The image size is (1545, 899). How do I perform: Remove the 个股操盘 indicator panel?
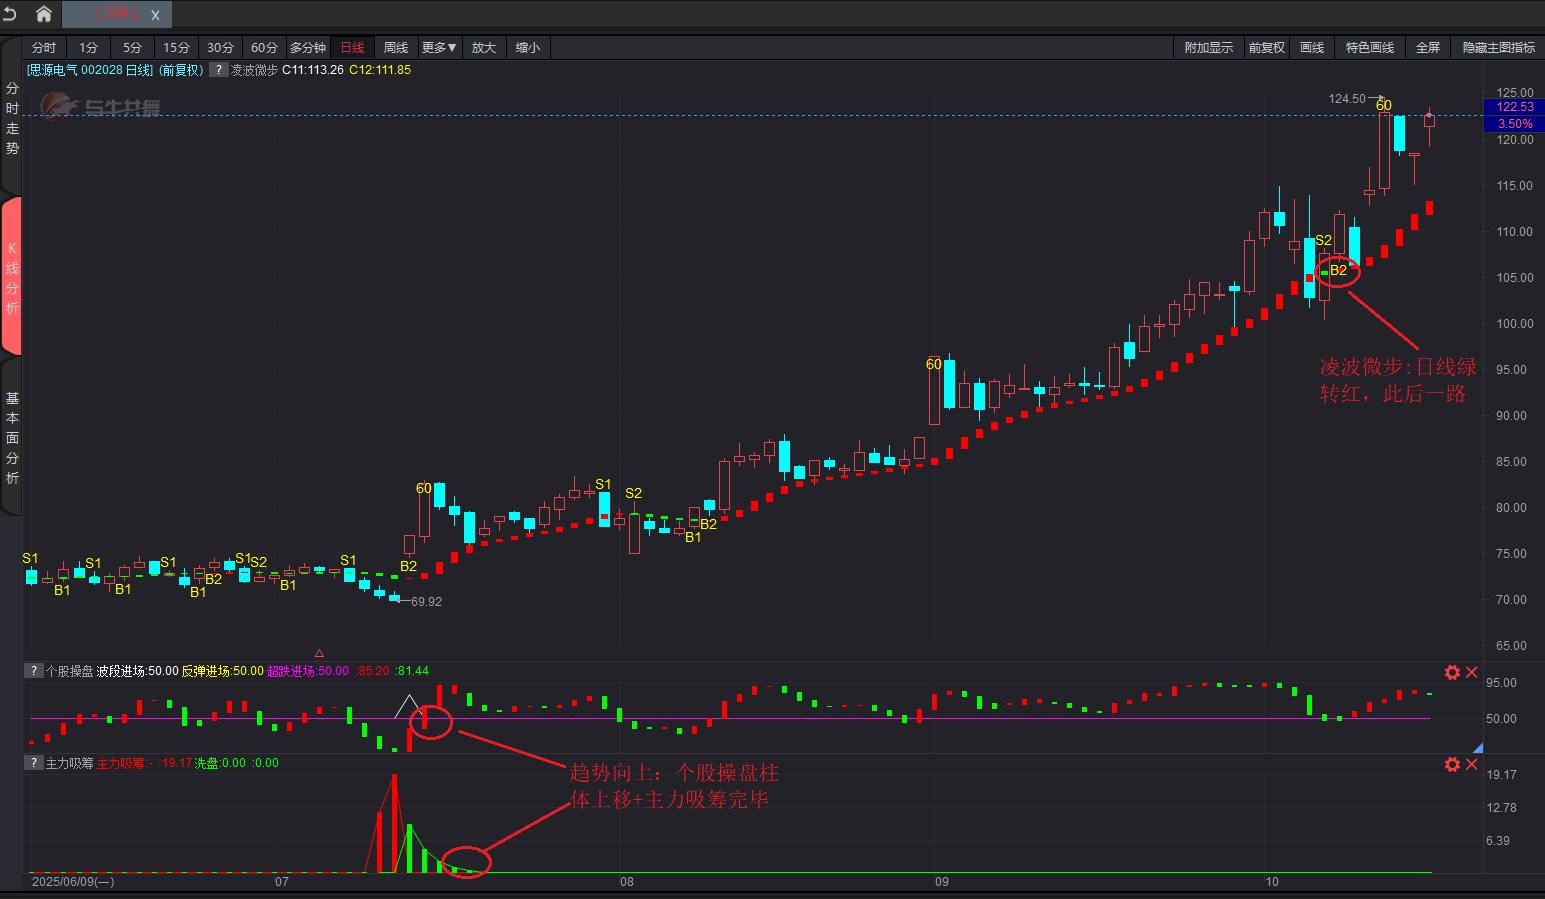pyautogui.click(x=1472, y=672)
